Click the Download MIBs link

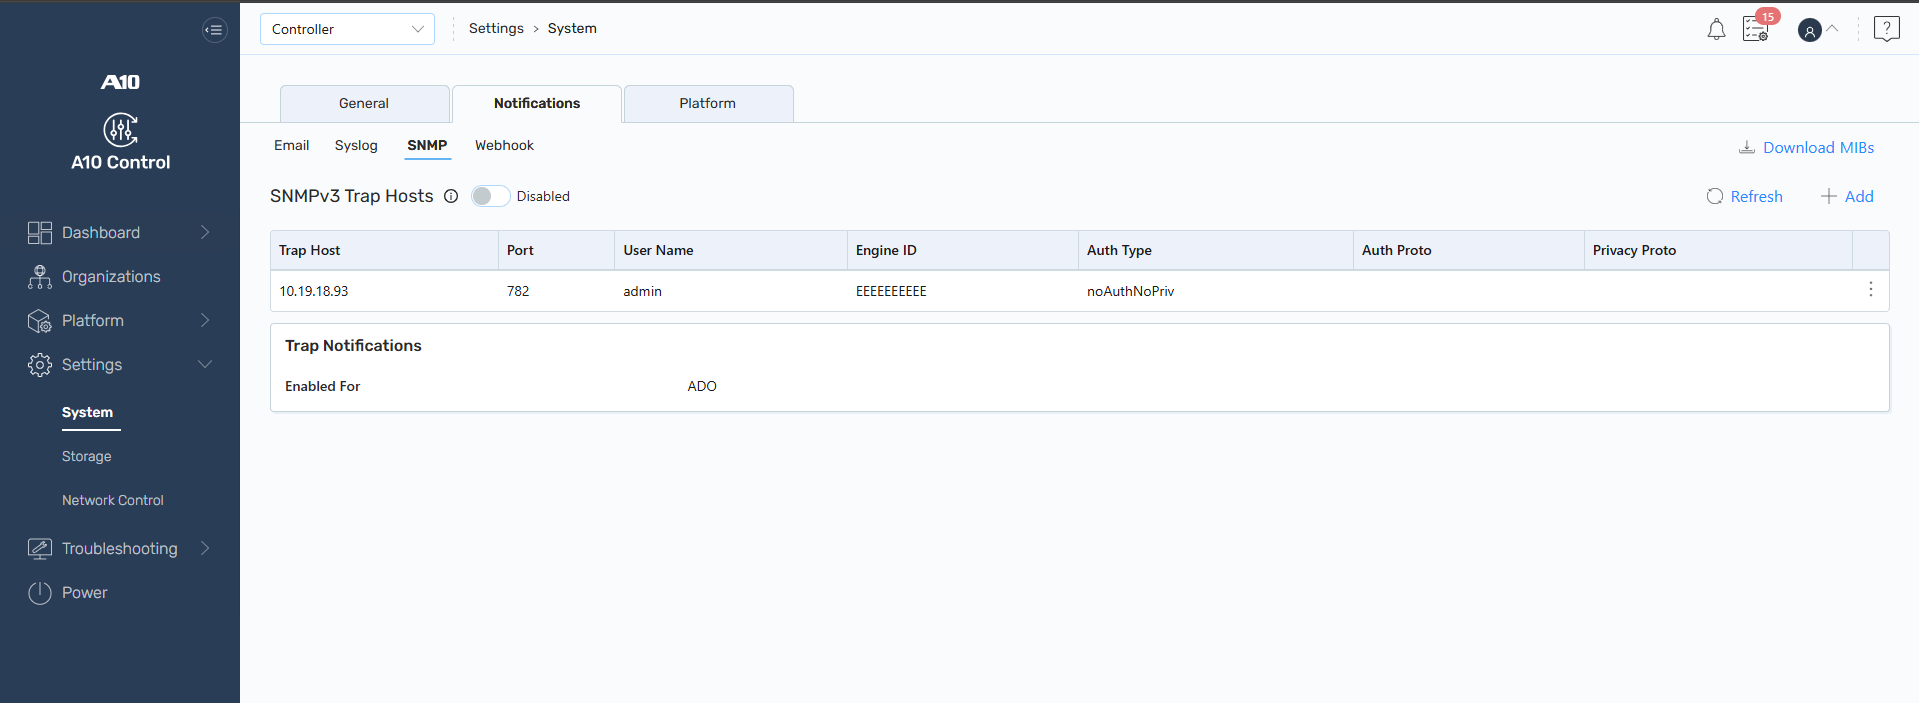coord(1806,148)
